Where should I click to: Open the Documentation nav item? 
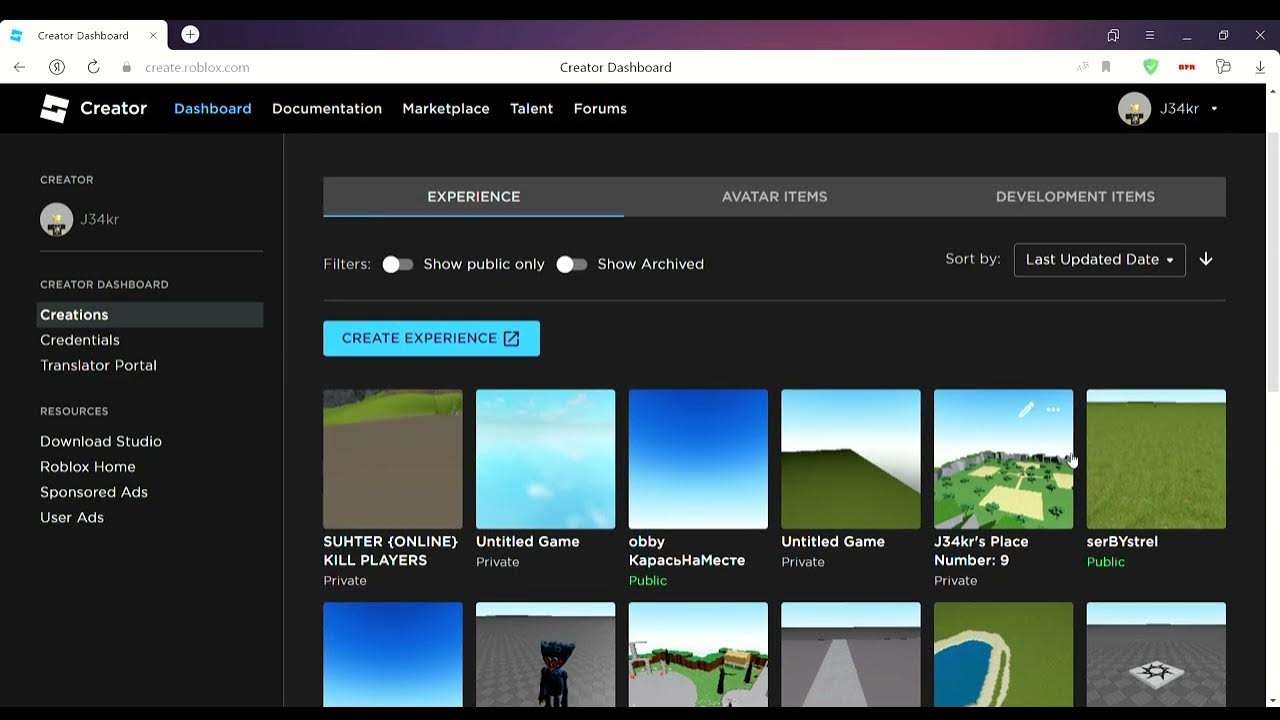[x=327, y=108]
